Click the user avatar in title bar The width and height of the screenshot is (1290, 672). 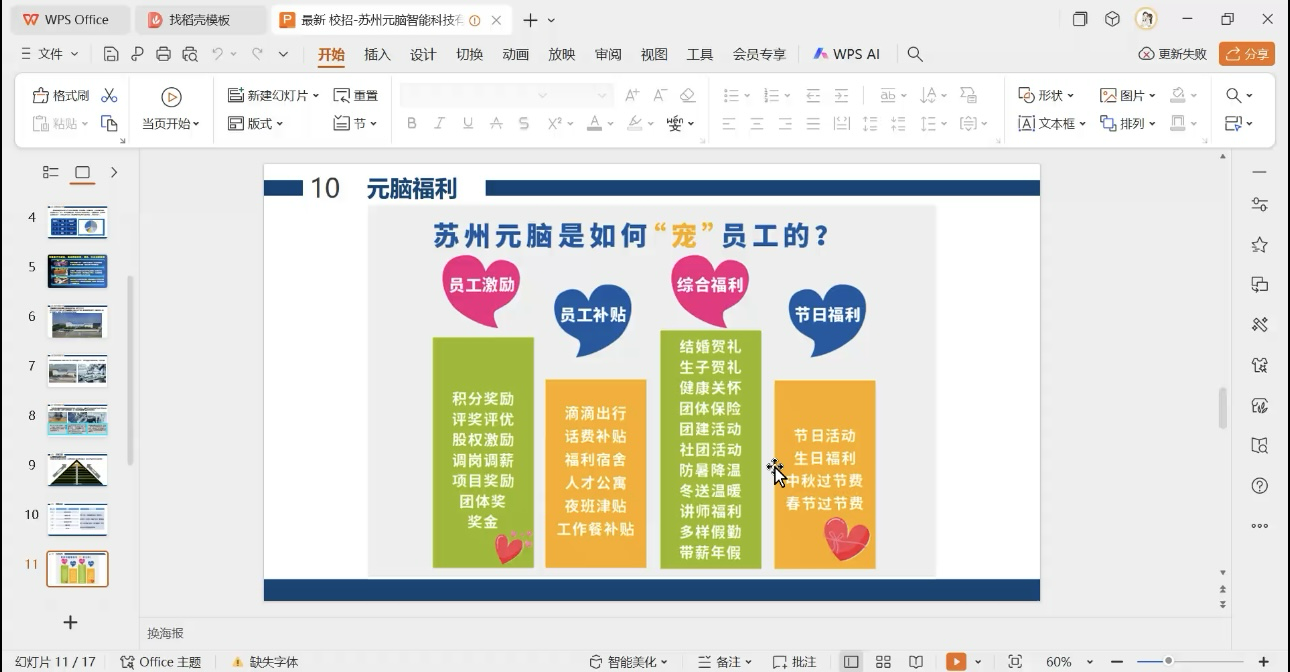pos(1146,19)
